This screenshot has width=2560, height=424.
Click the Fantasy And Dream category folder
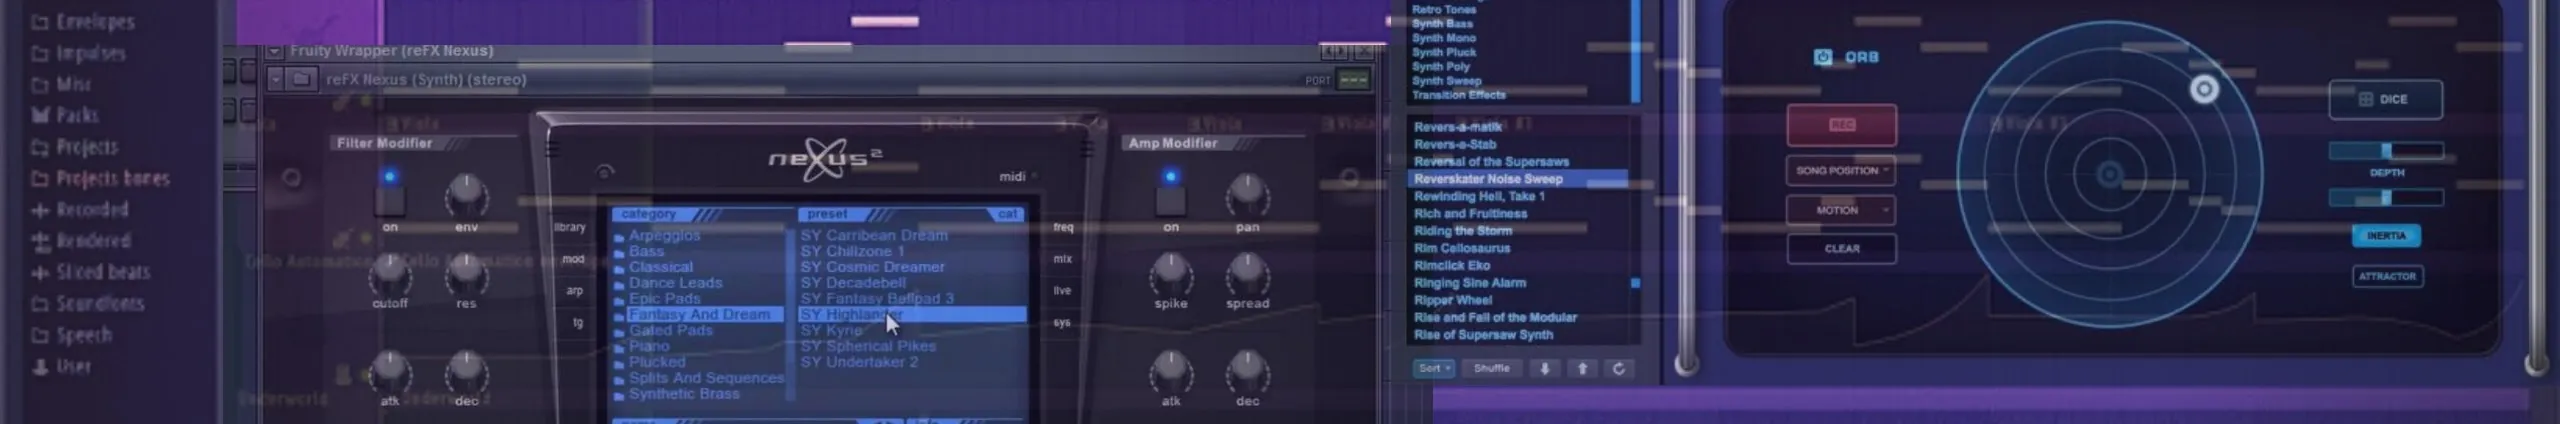[699, 314]
